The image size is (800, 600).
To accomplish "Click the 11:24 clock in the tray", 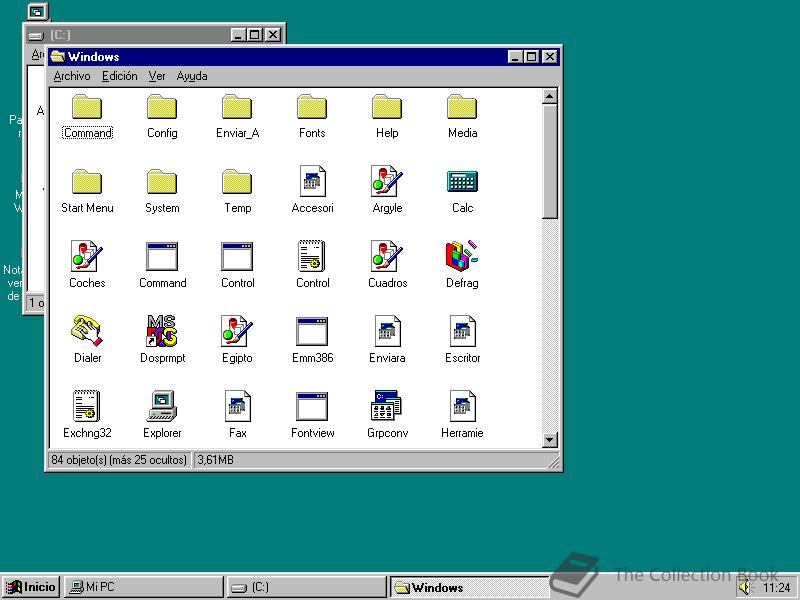I will [777, 588].
